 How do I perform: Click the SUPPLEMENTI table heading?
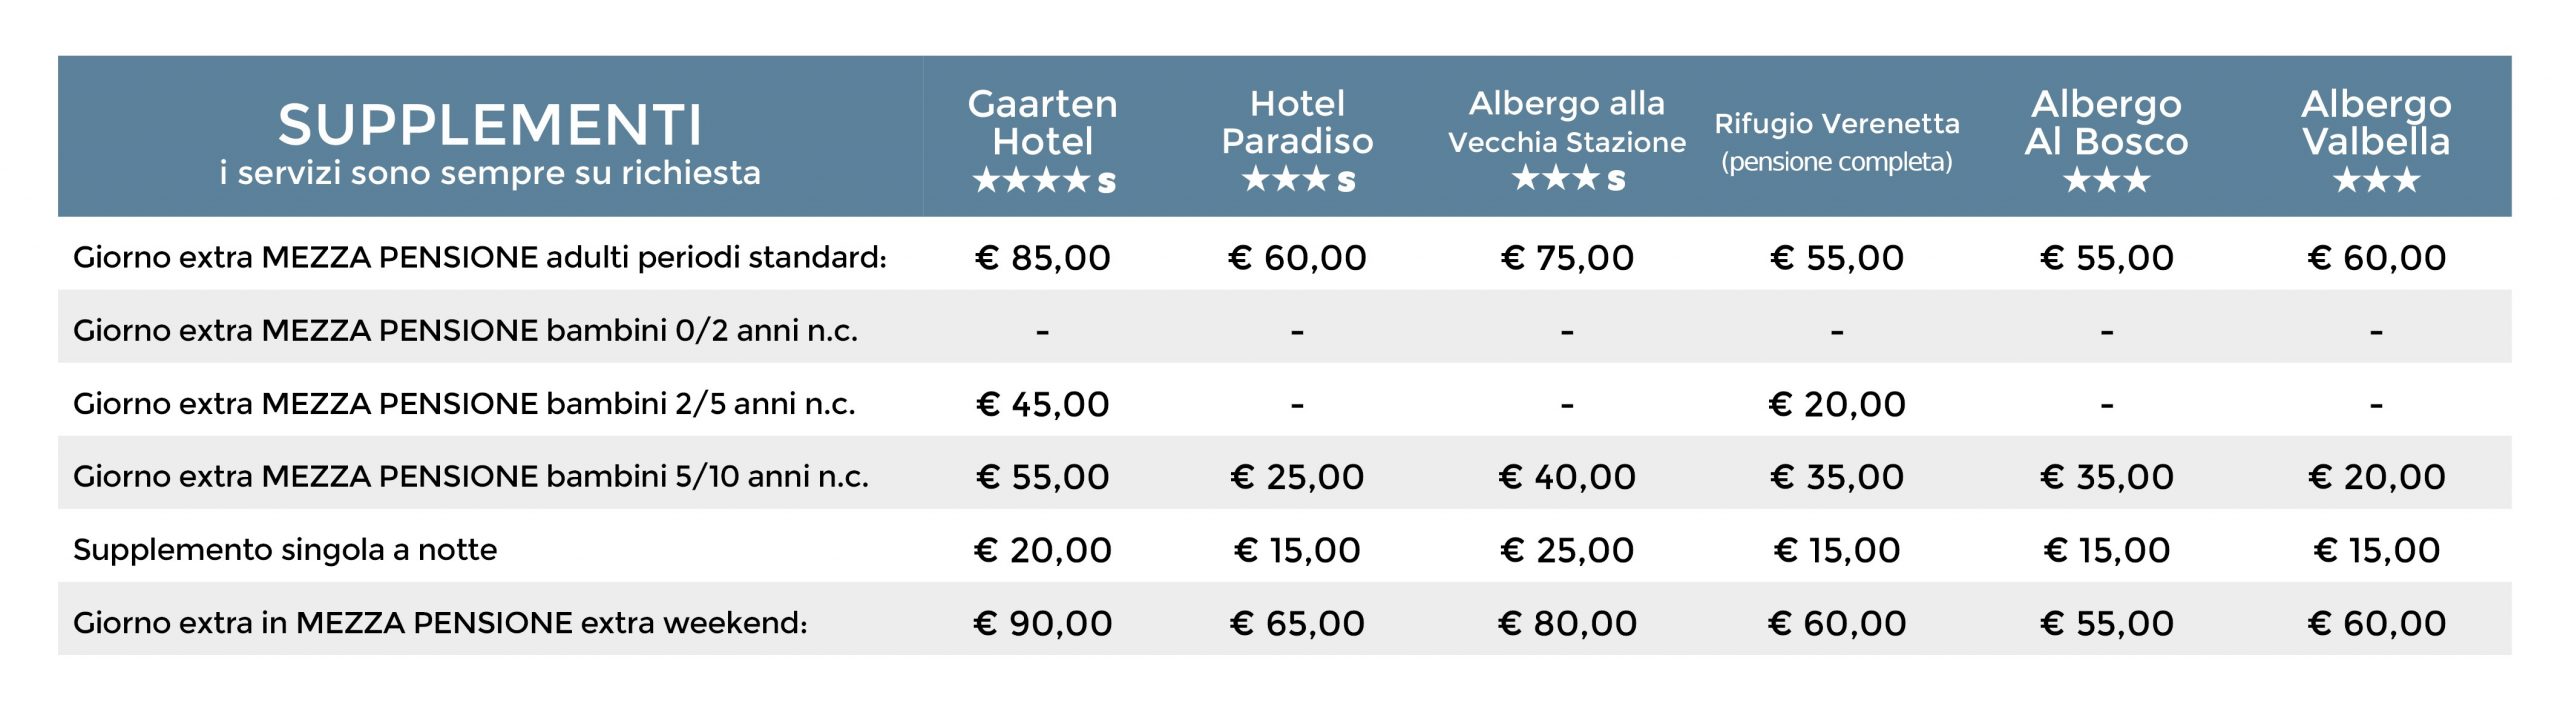coord(490,125)
